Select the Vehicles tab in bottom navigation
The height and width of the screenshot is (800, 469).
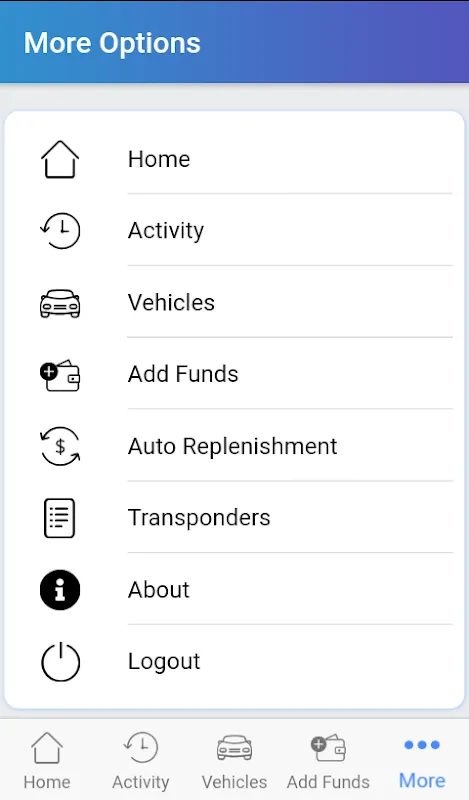coord(234,760)
